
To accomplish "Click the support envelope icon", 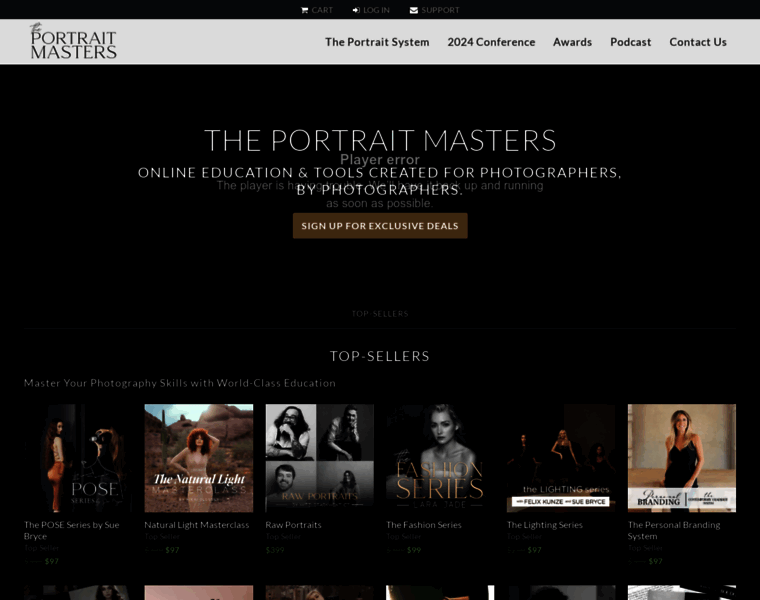I will 414,10.
